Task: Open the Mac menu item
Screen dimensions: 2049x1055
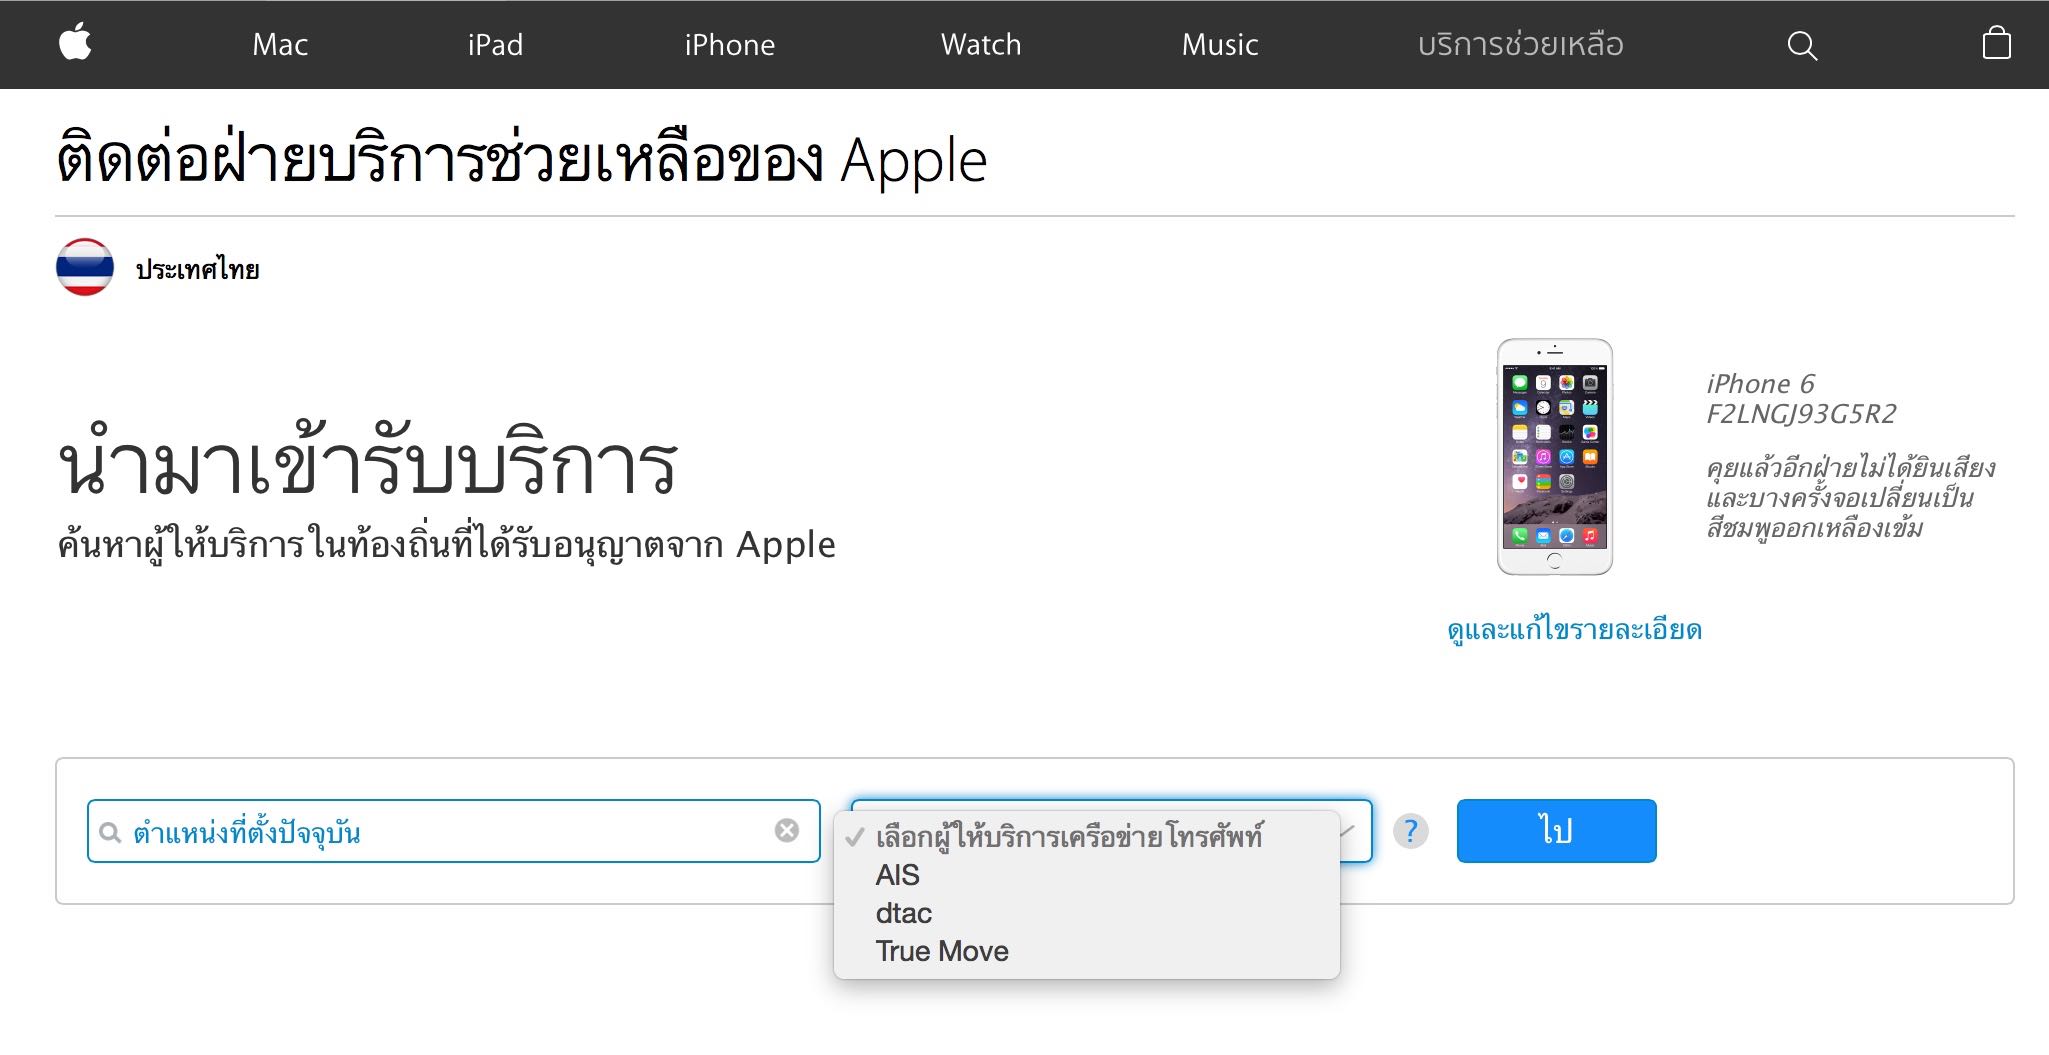Action: tap(280, 45)
